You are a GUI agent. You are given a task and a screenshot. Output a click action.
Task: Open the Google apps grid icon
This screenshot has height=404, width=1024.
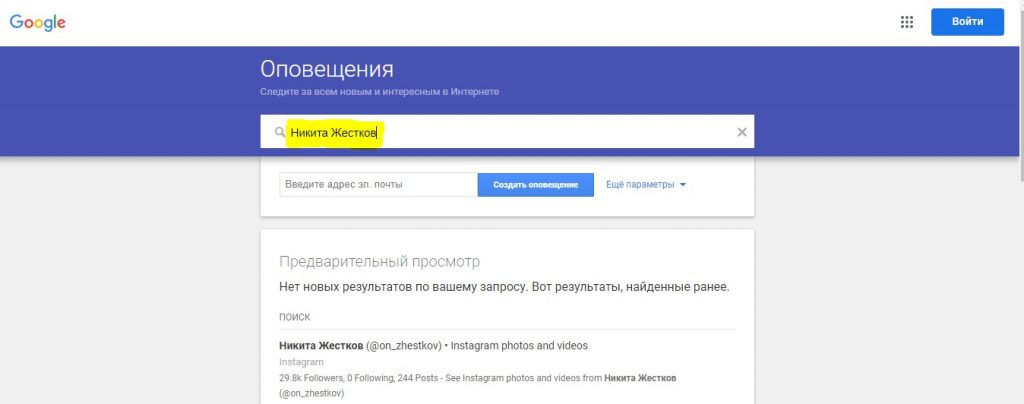[x=906, y=22]
